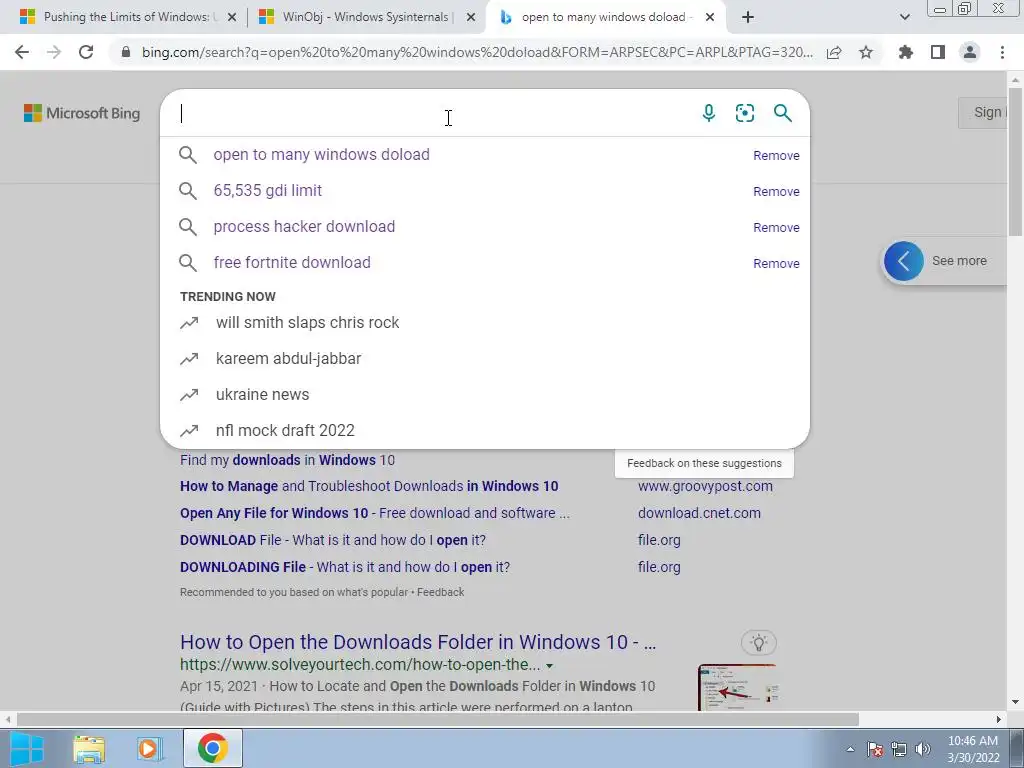Click the lightbulb icon beside first result
This screenshot has height=768, width=1024.
click(759, 643)
